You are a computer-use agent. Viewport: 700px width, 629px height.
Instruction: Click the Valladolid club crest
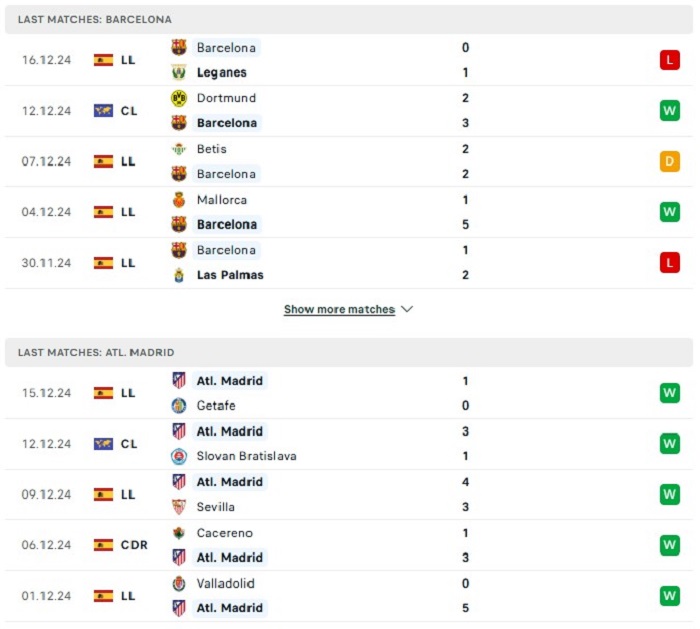(x=179, y=584)
